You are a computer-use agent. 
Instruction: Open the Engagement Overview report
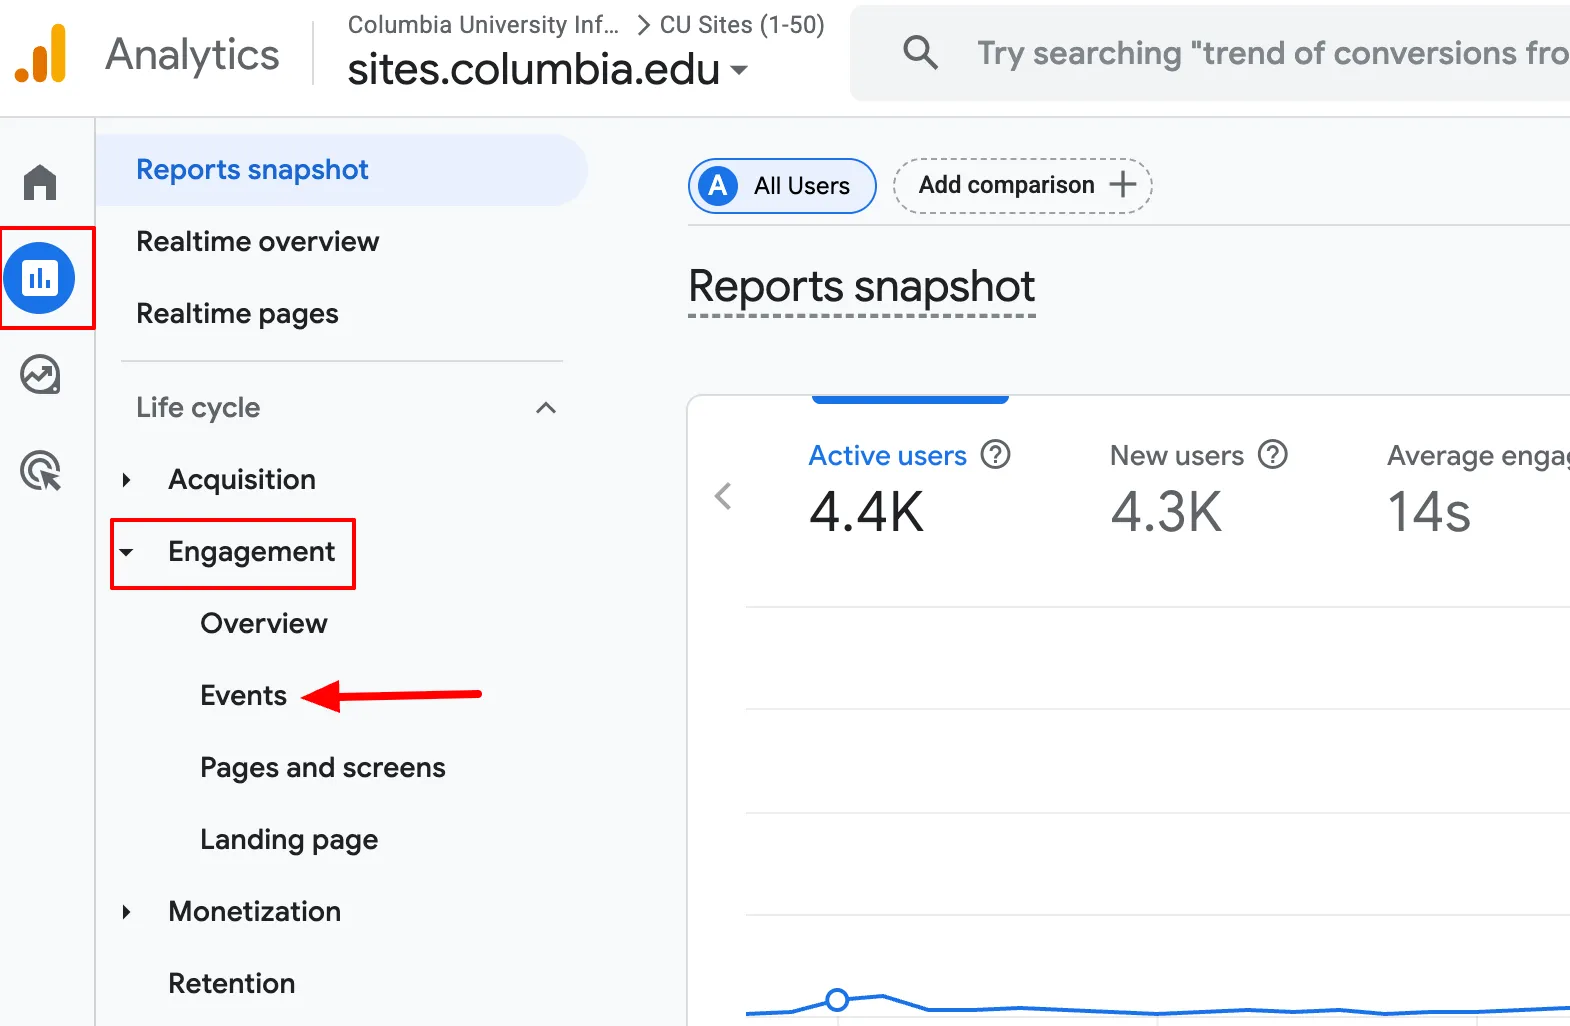point(264,624)
